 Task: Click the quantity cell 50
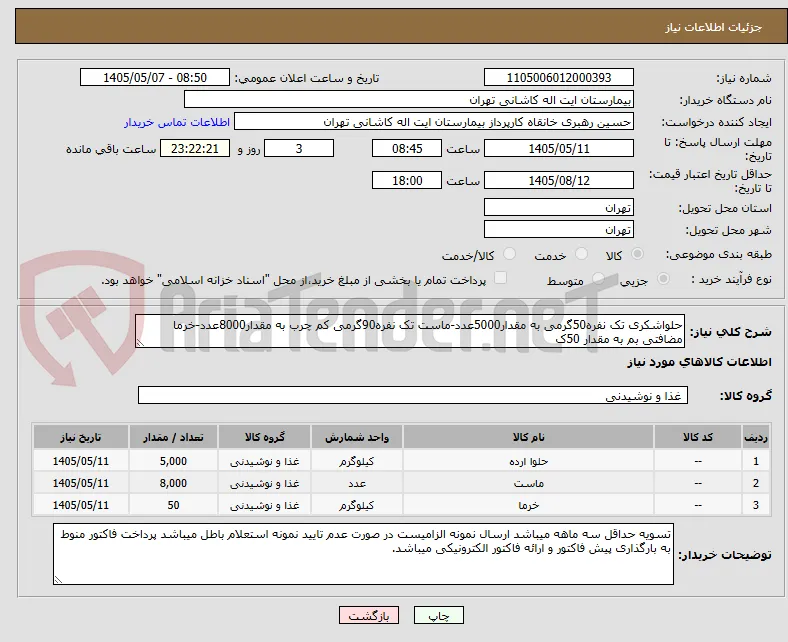173,505
